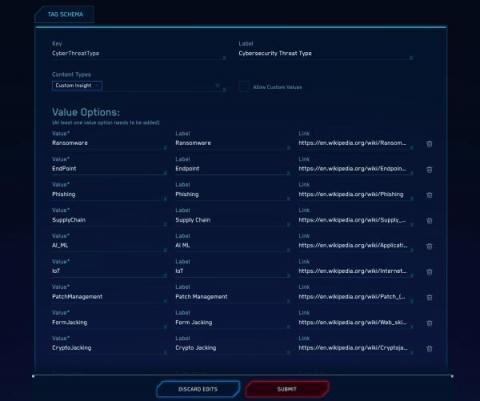Edit the Ransomware Wikipedia link field
The image size is (480, 401).
[x=356, y=143]
